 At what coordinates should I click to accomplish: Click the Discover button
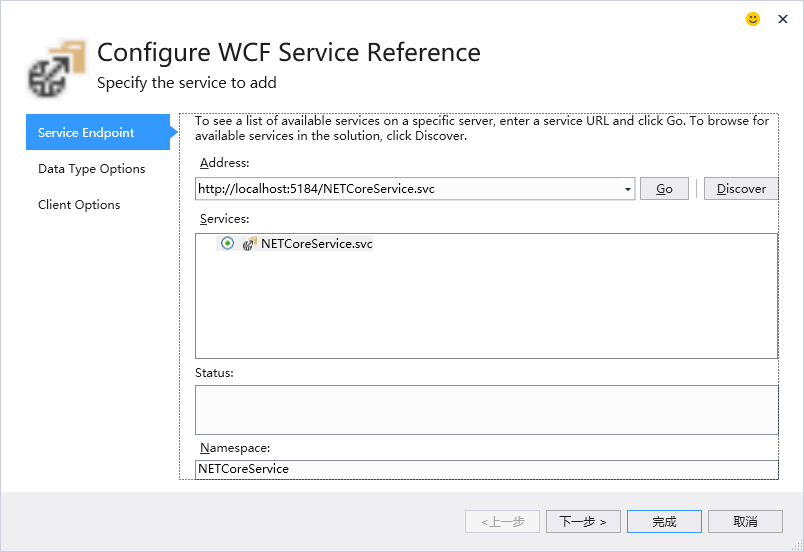741,189
